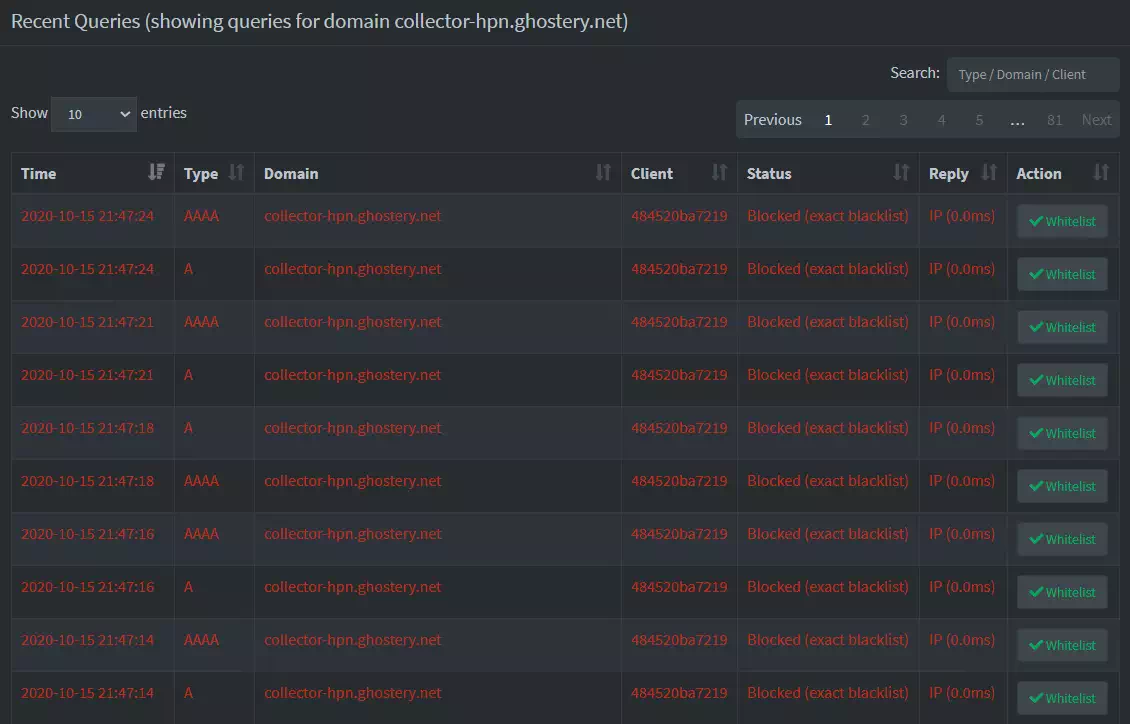Sort by Status column sort icon
Image resolution: width=1130 pixels, height=724 pixels.
901,172
